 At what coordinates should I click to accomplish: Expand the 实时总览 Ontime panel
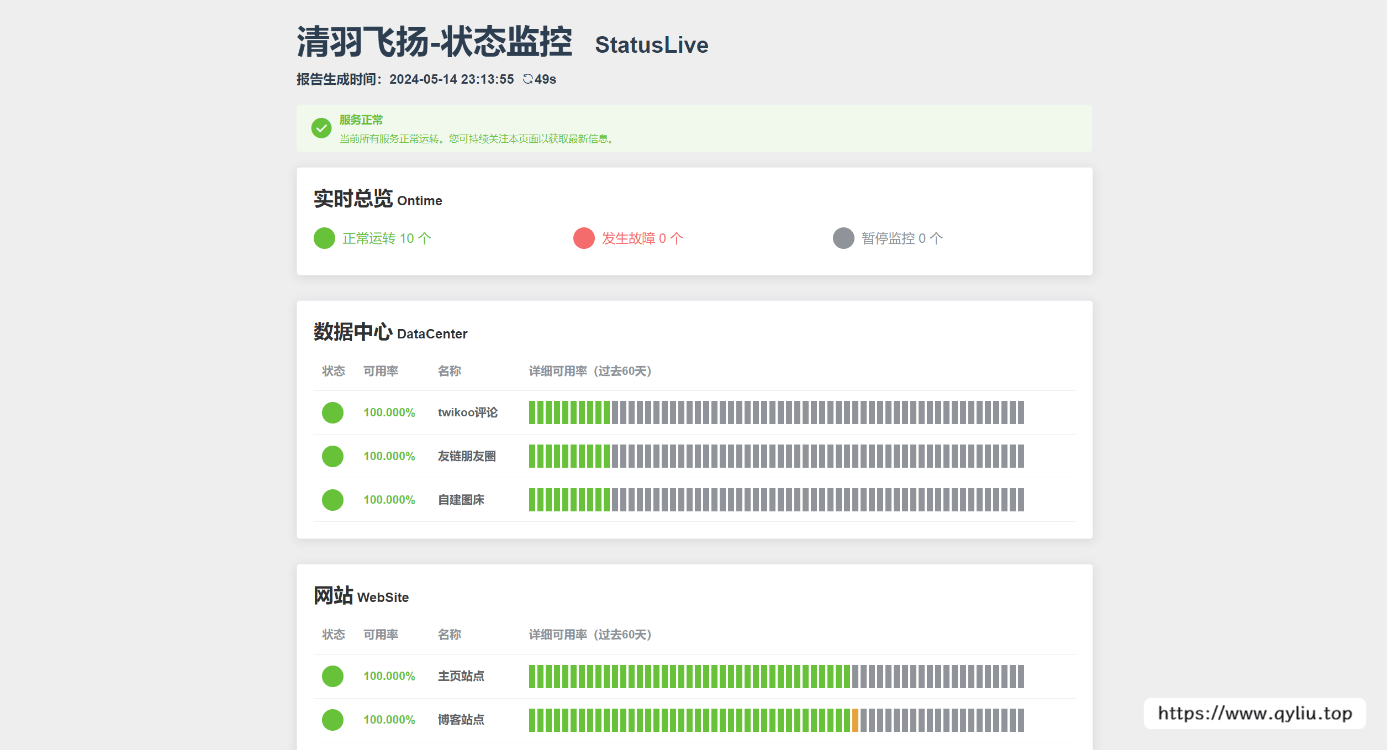pos(376,199)
